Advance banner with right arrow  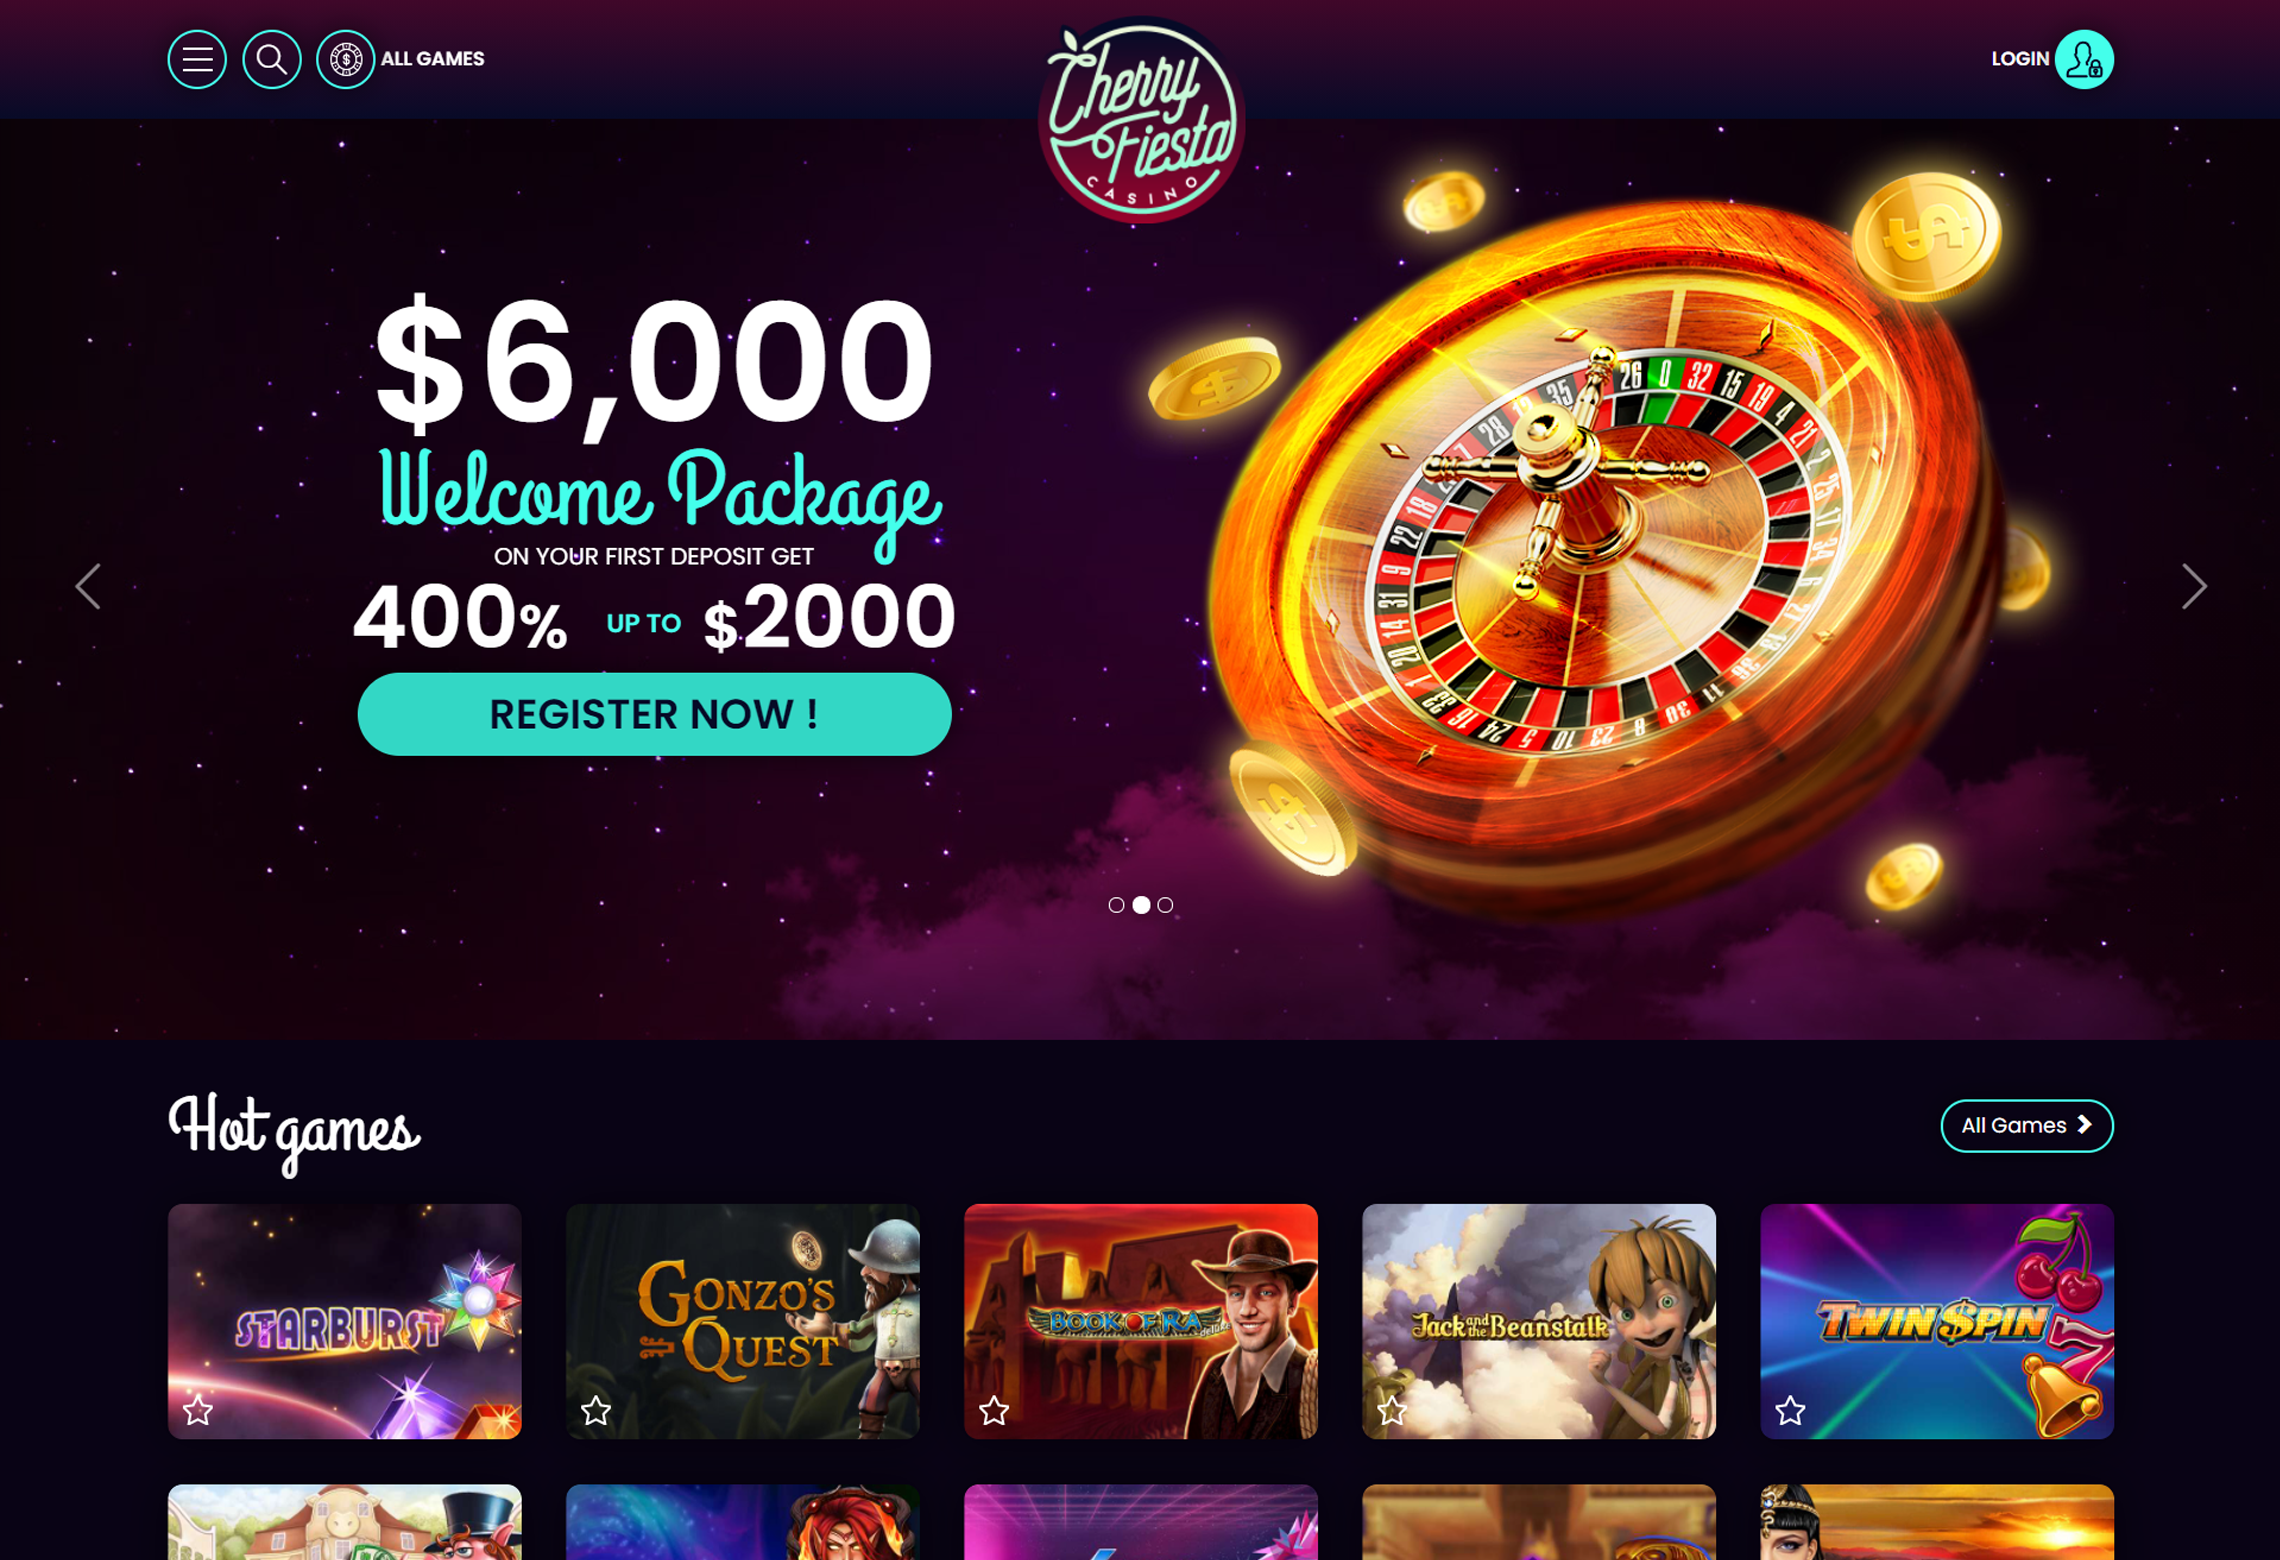pos(2193,586)
